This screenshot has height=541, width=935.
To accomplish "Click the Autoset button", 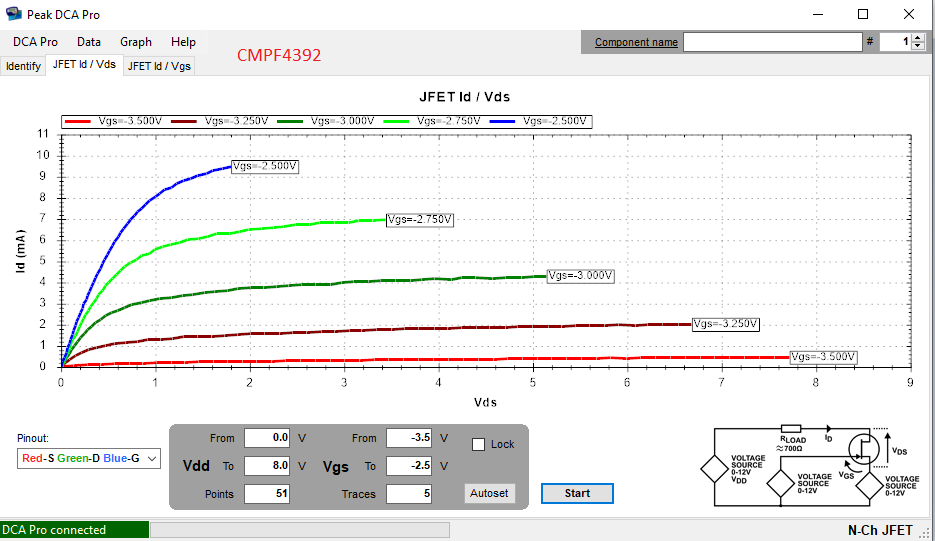I will (489, 493).
